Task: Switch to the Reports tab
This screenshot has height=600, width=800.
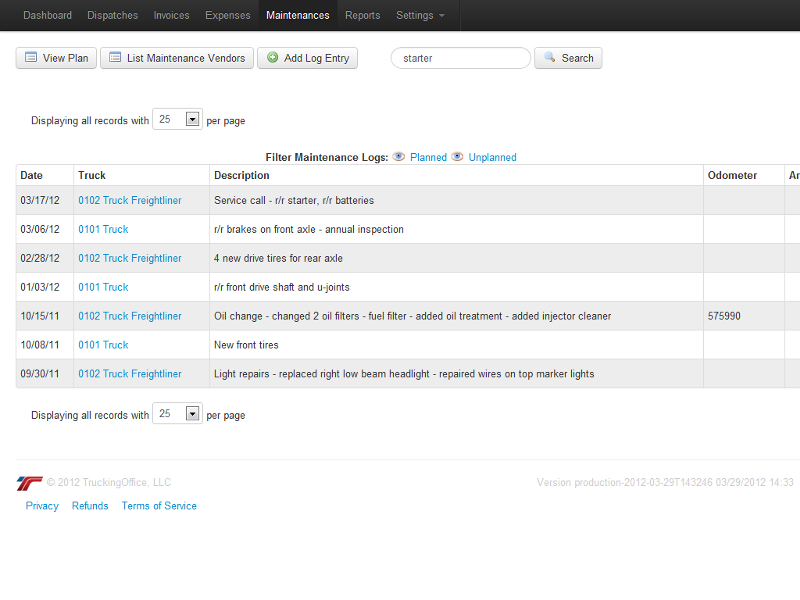Action: (362, 15)
